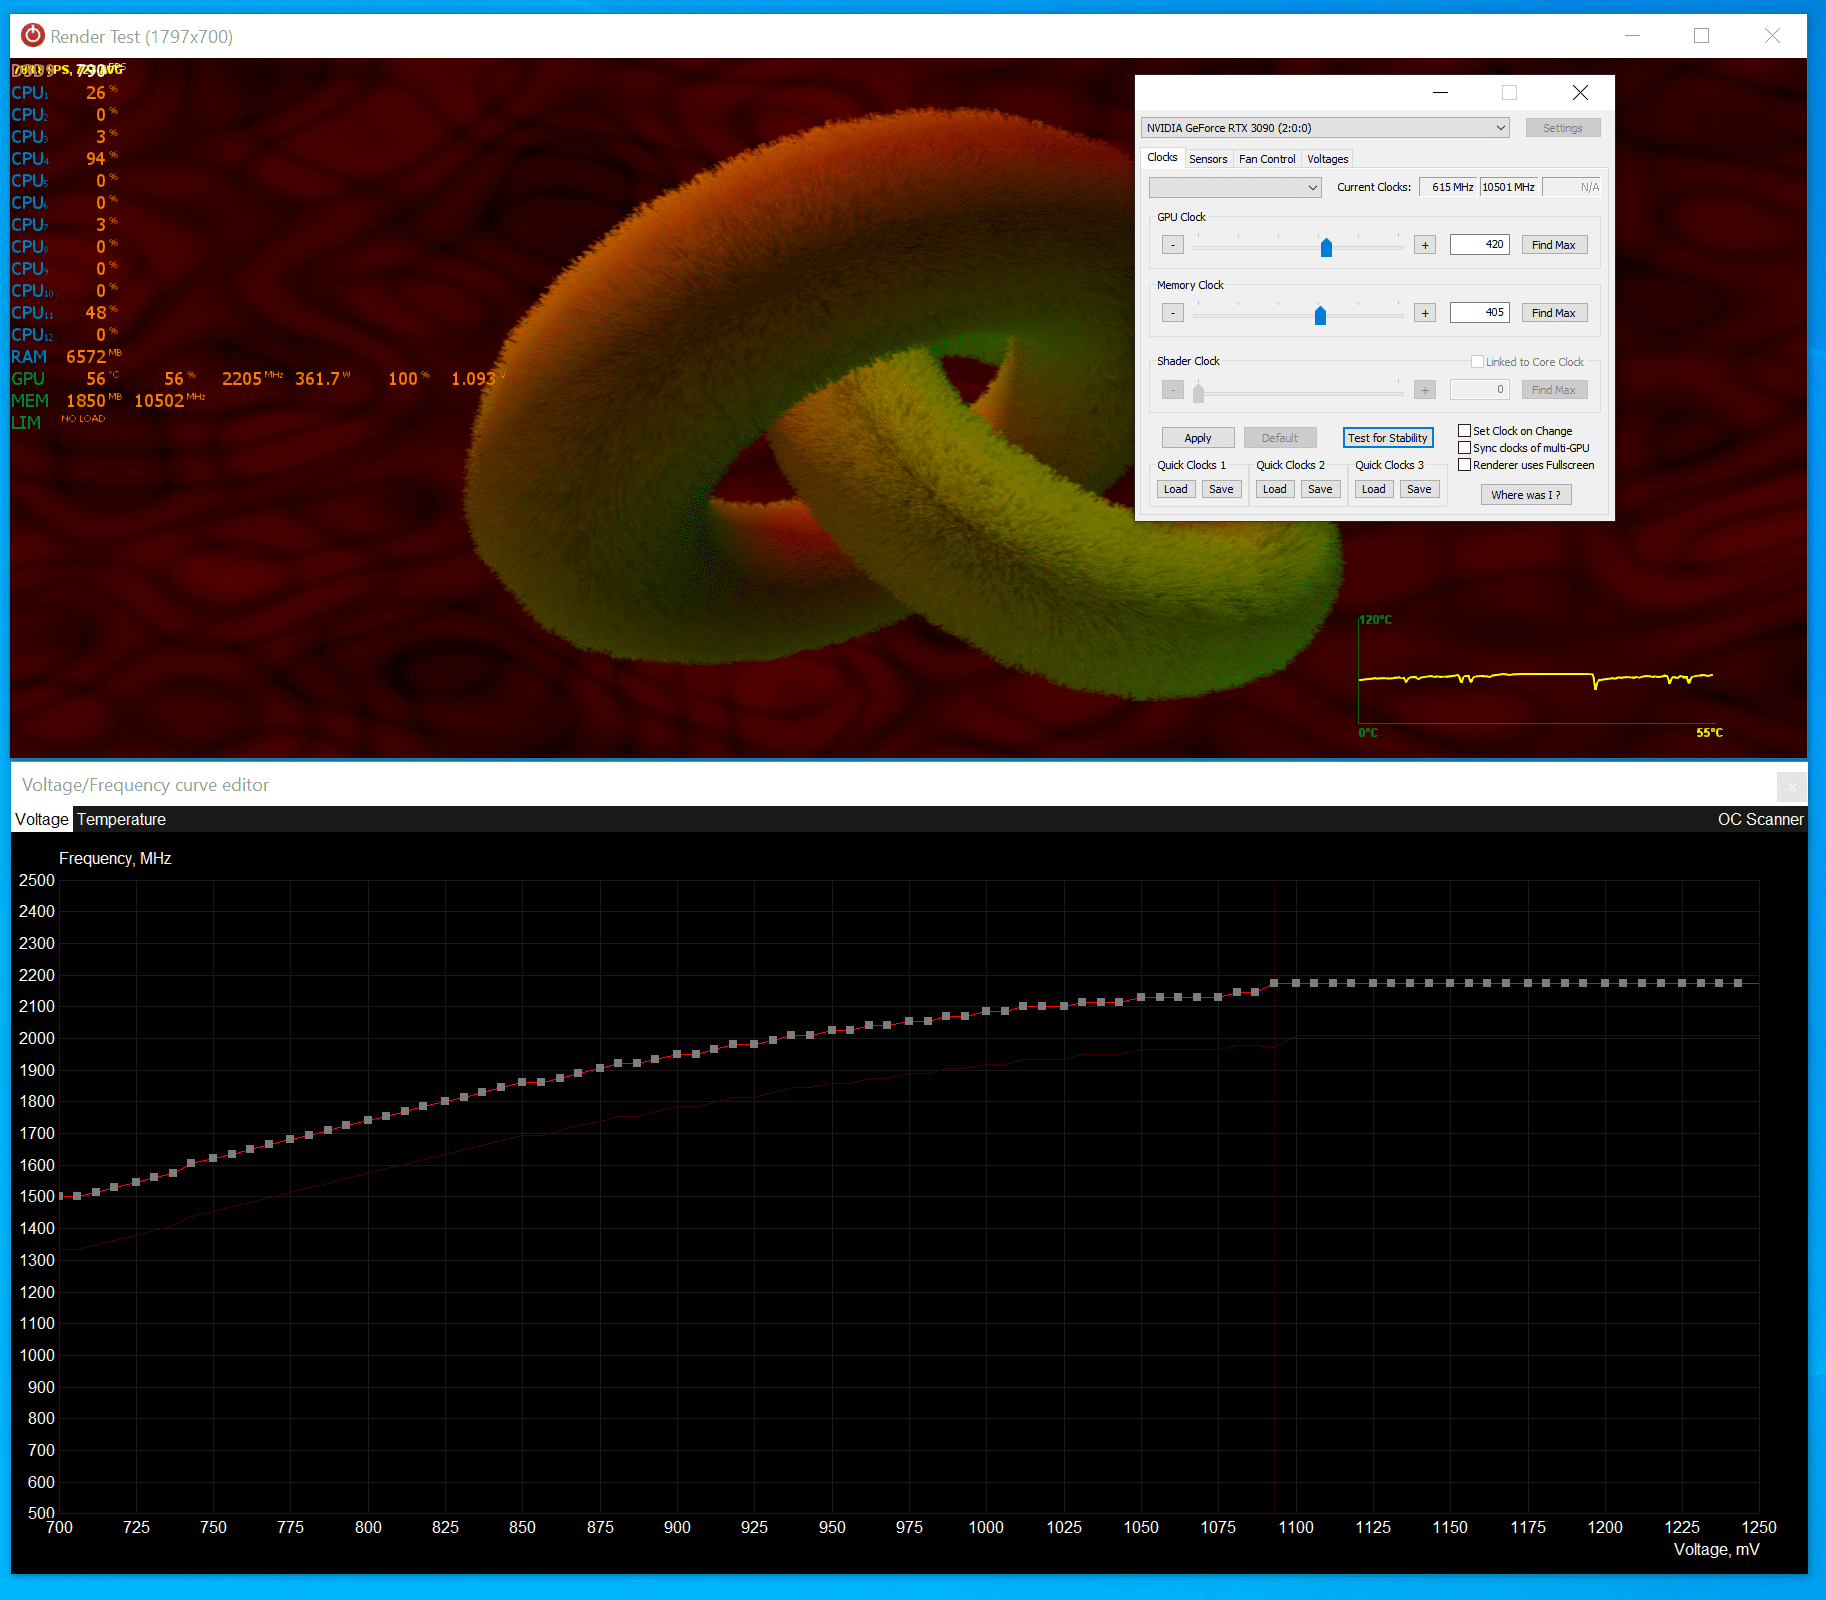
Task: Select the Voltage tab in curve editor
Action: point(42,819)
